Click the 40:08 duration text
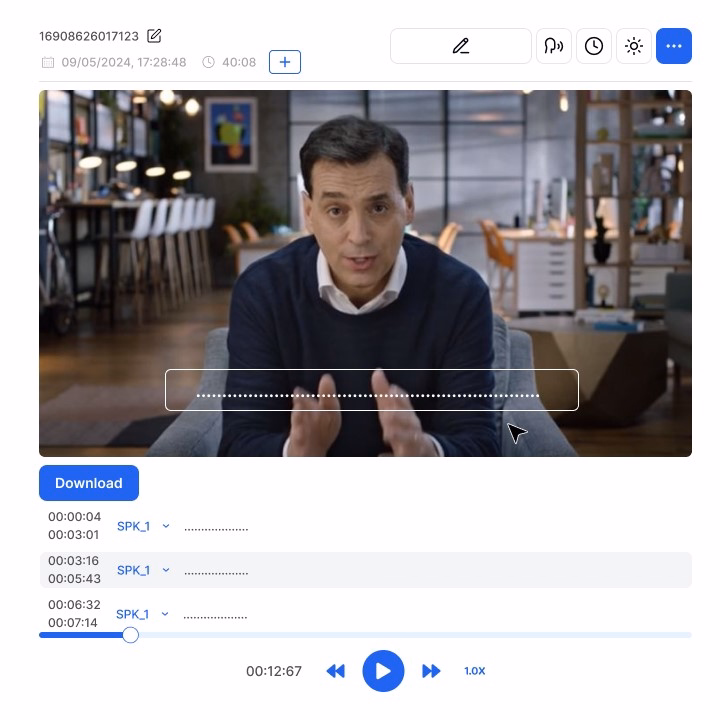The image size is (720, 720). coord(239,62)
